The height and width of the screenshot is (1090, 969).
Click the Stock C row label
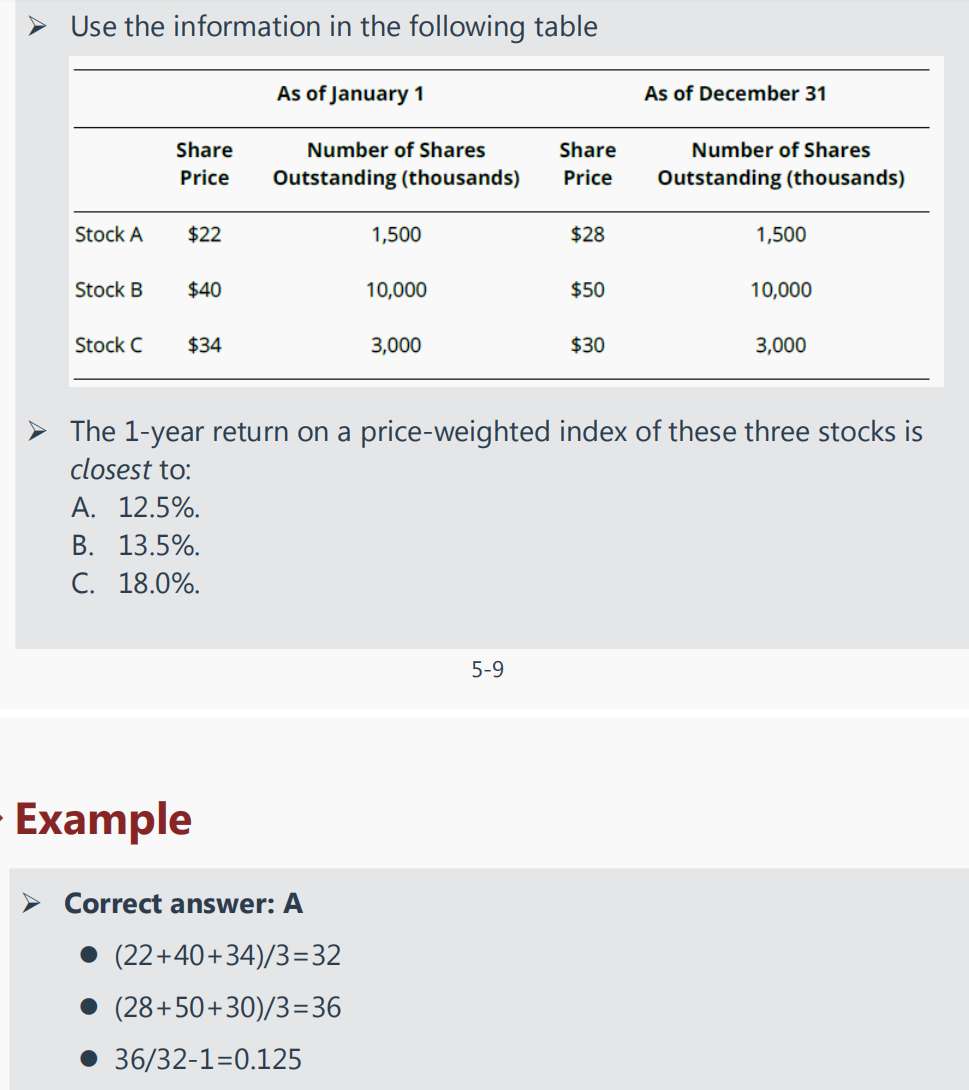click(109, 345)
